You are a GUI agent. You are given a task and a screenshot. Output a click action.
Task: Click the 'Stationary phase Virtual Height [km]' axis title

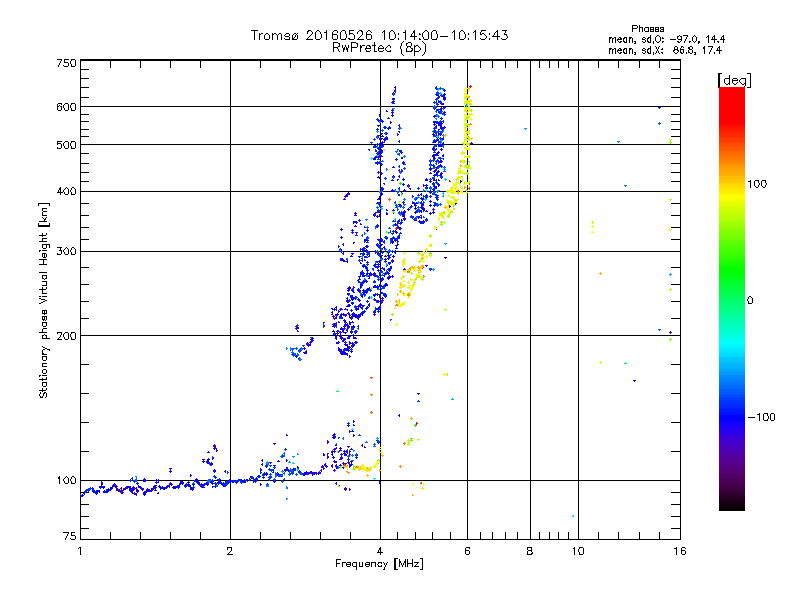click(x=44, y=300)
